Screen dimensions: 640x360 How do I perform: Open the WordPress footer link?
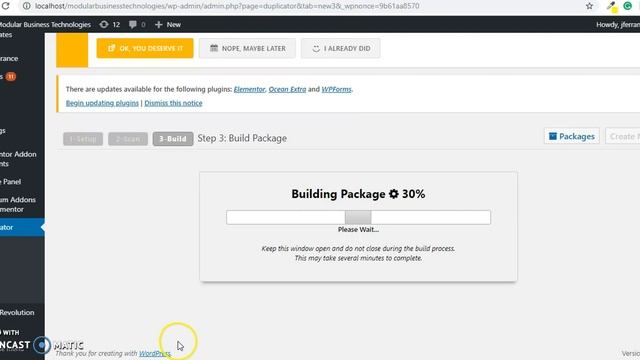(x=155, y=353)
